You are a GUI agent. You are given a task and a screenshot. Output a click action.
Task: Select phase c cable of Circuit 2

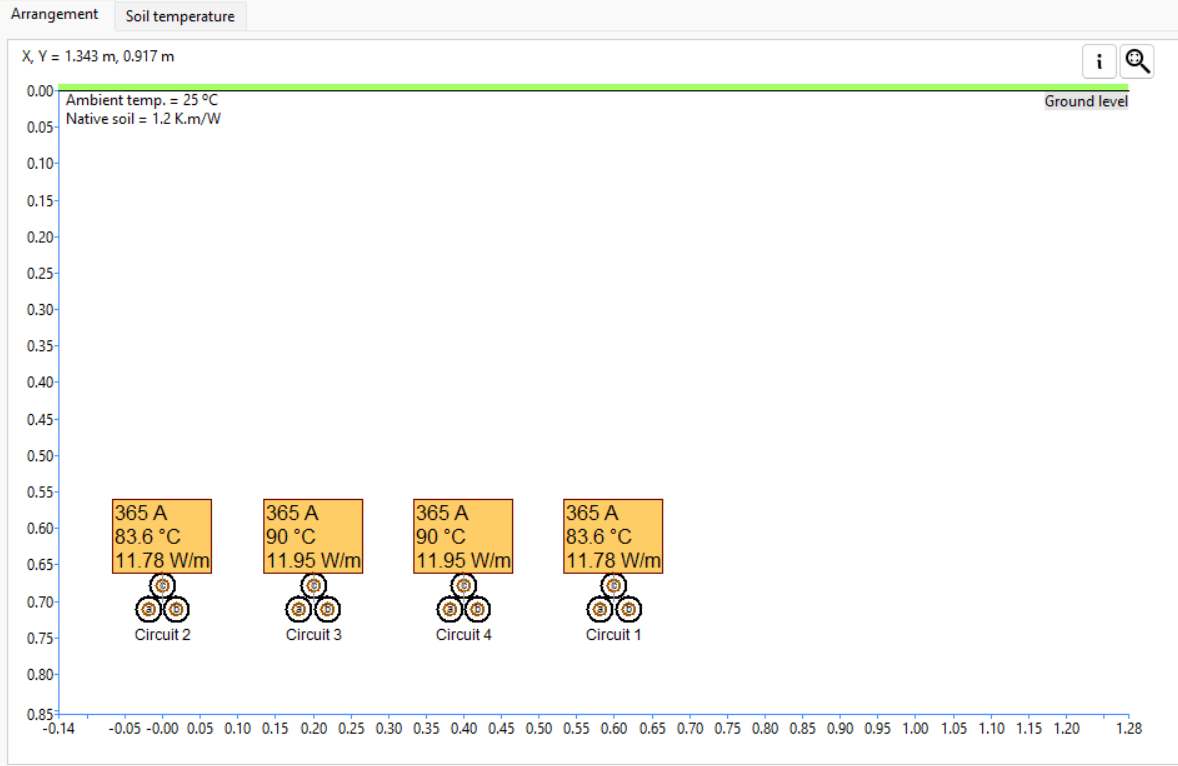click(x=163, y=585)
